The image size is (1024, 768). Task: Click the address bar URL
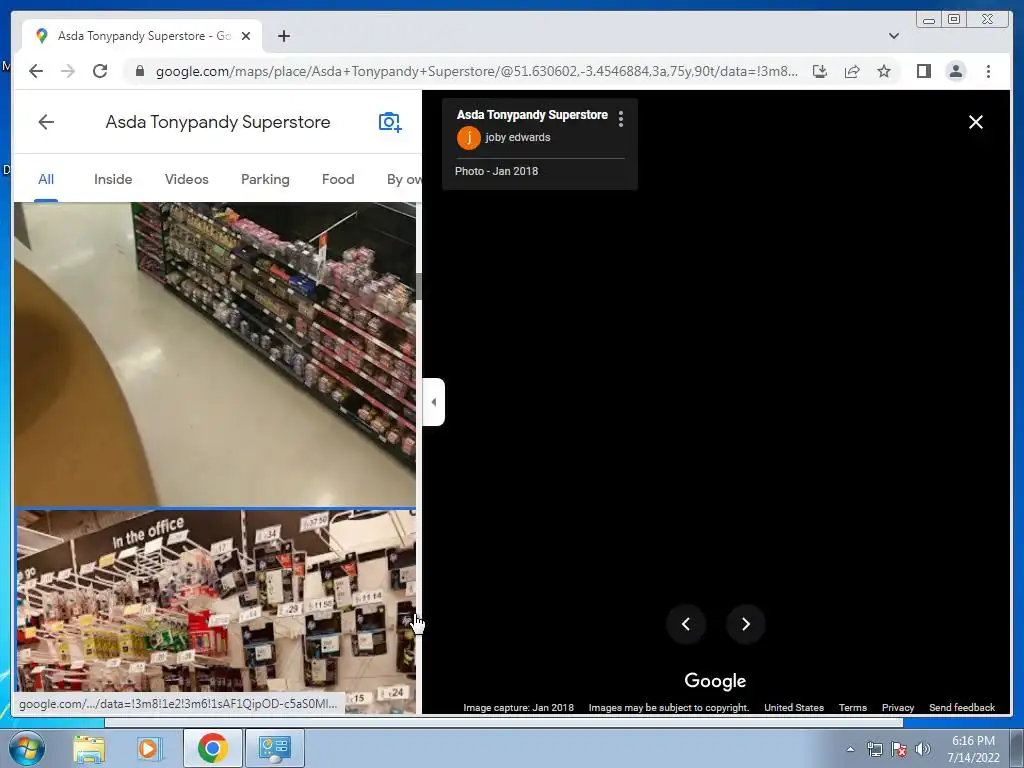click(476, 71)
